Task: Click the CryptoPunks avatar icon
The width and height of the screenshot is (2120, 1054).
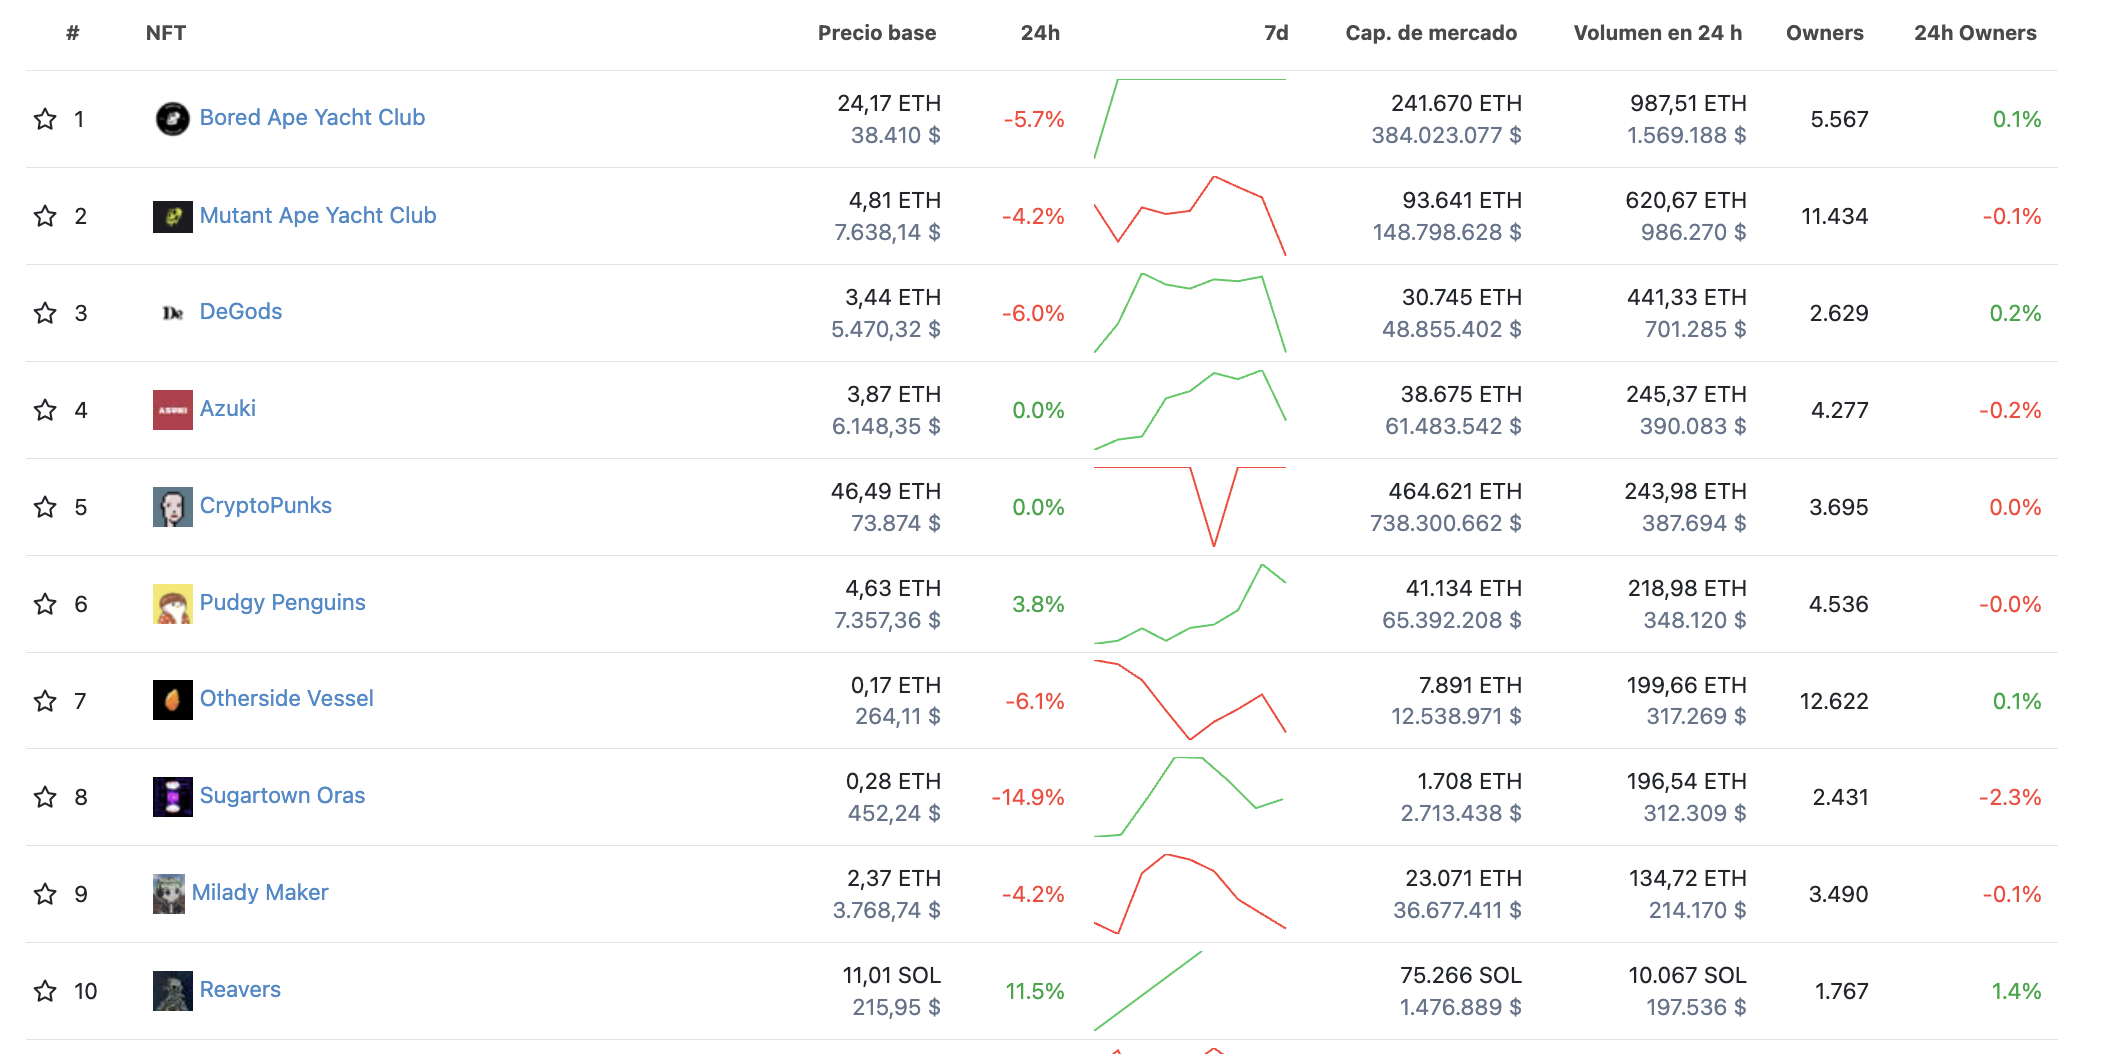Action: pos(172,507)
